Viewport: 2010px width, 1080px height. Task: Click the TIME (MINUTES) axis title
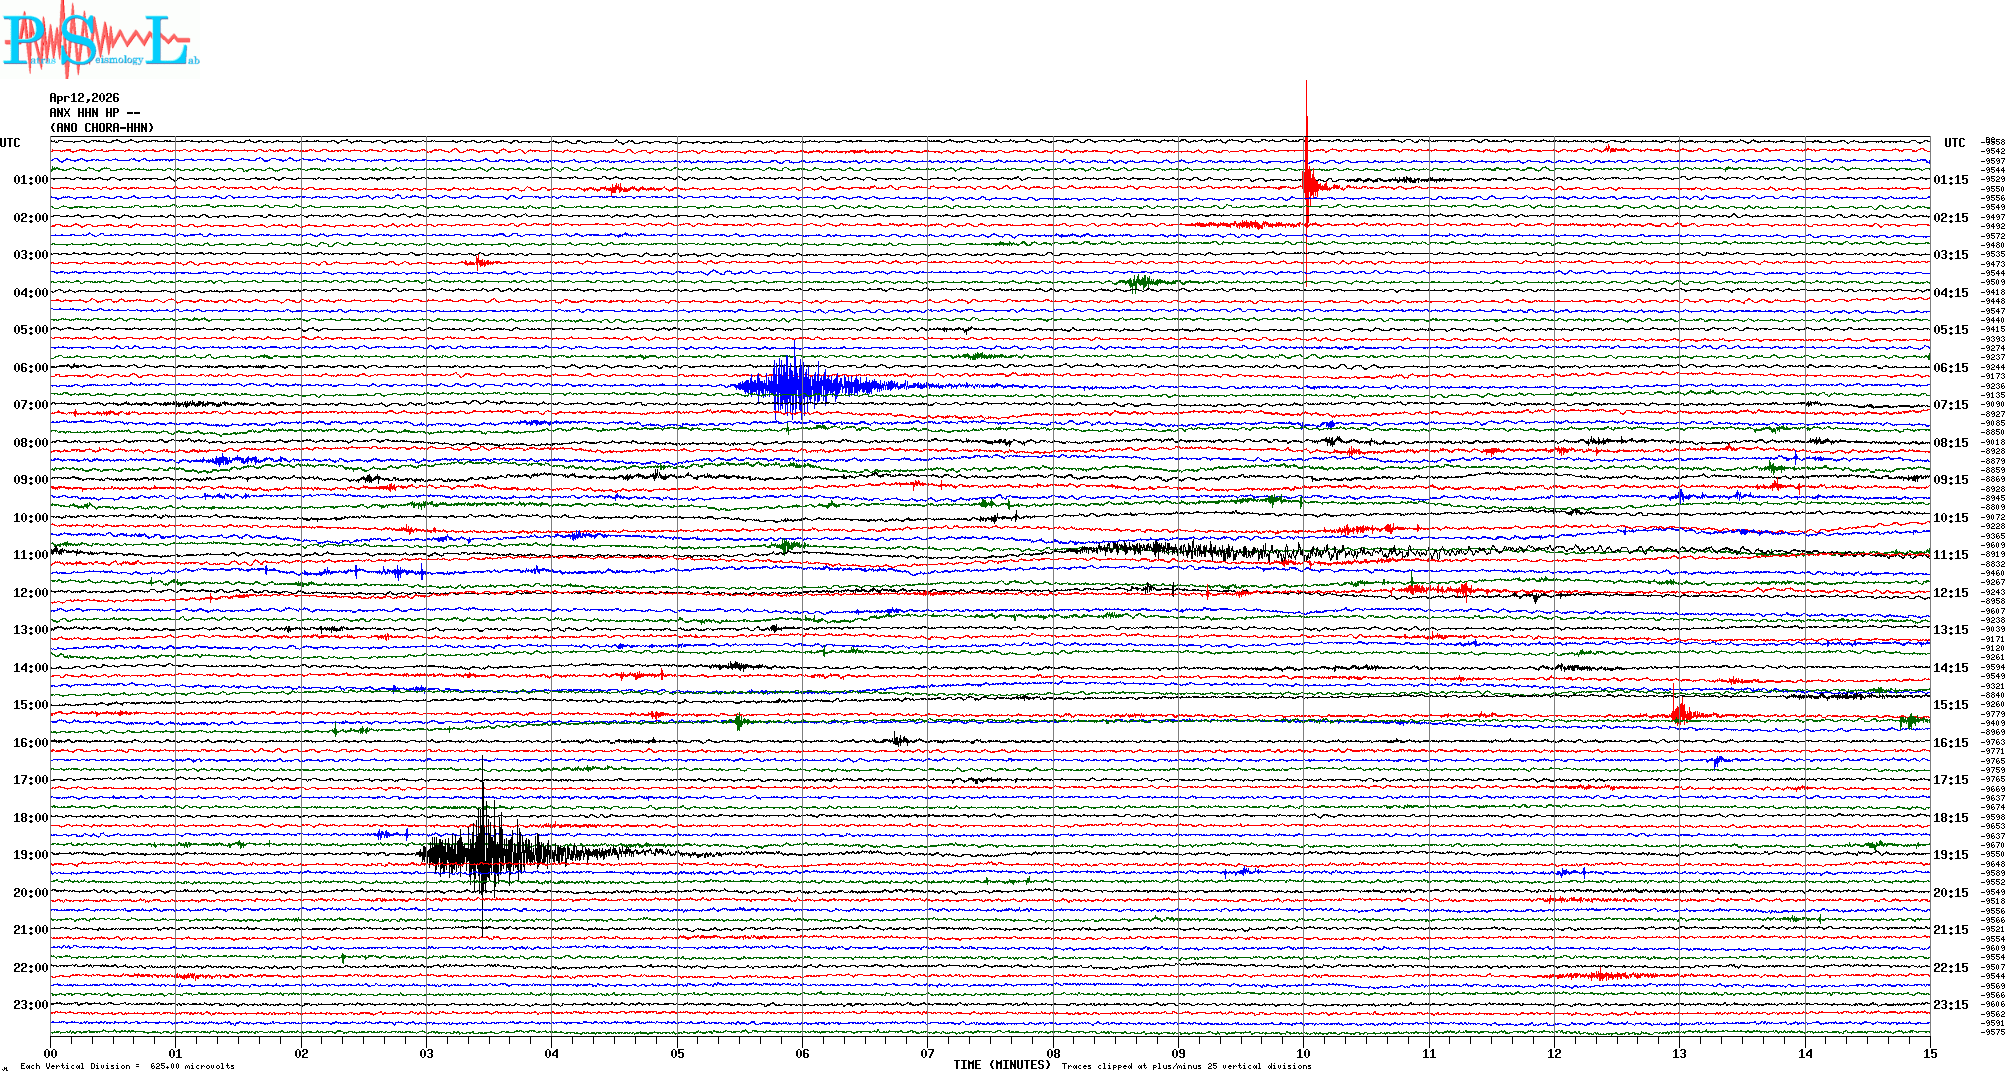pyautogui.click(x=1001, y=1065)
